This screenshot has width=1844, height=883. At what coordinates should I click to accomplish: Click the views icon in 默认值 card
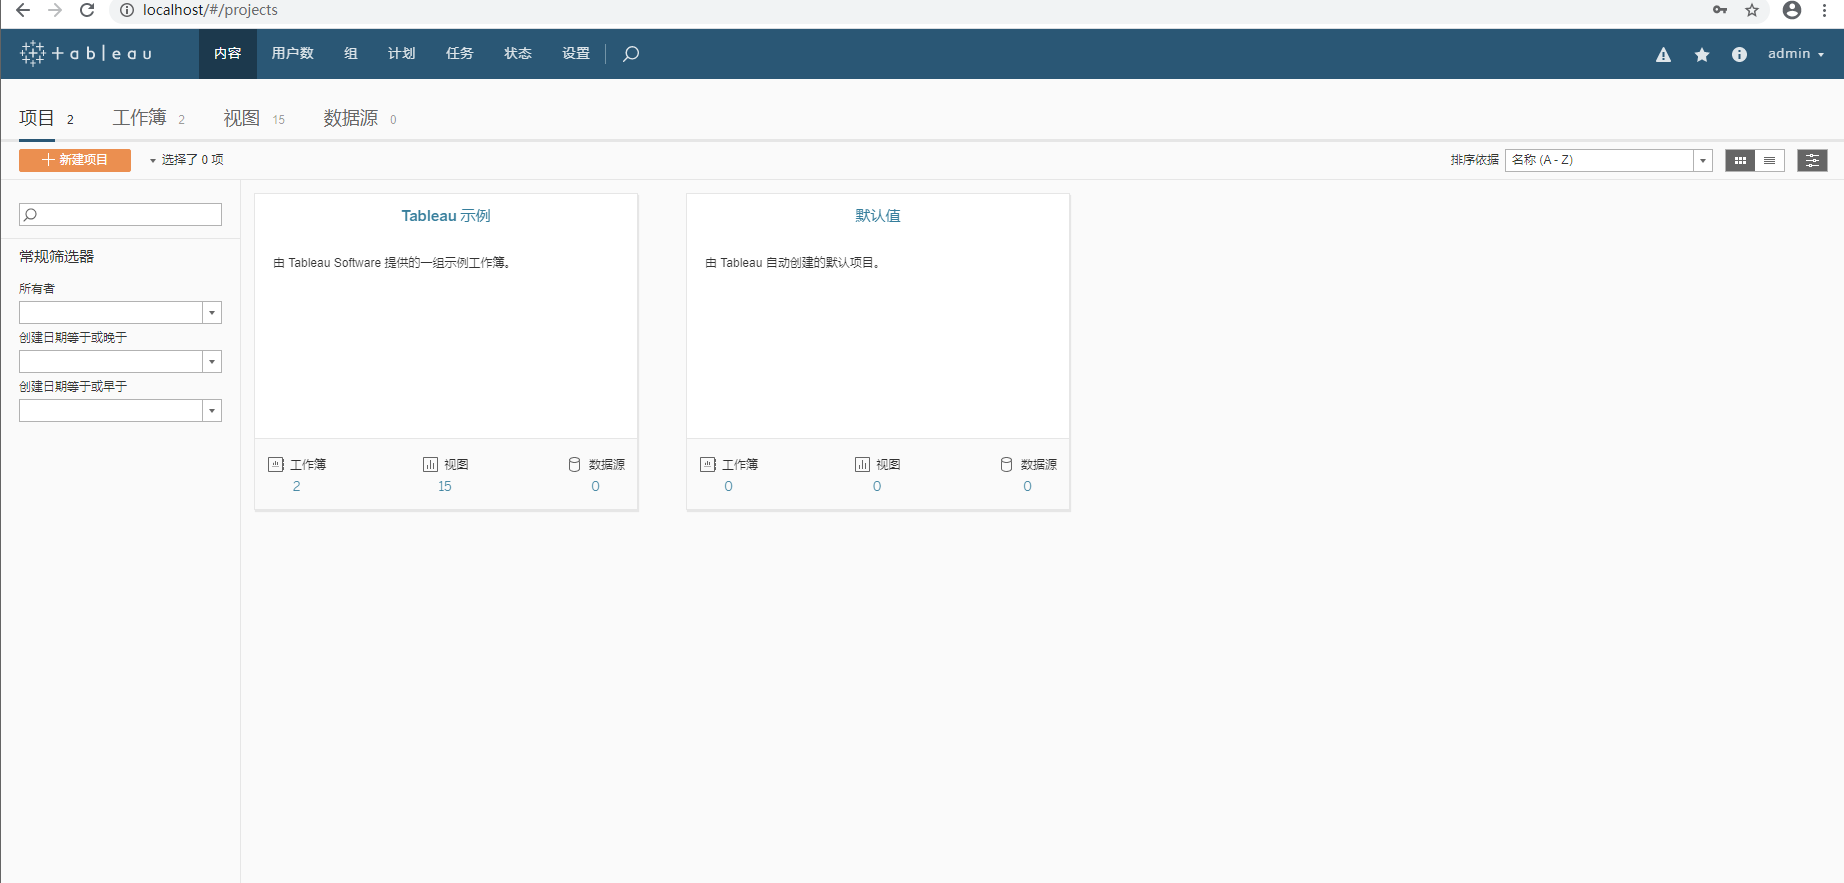(862, 464)
